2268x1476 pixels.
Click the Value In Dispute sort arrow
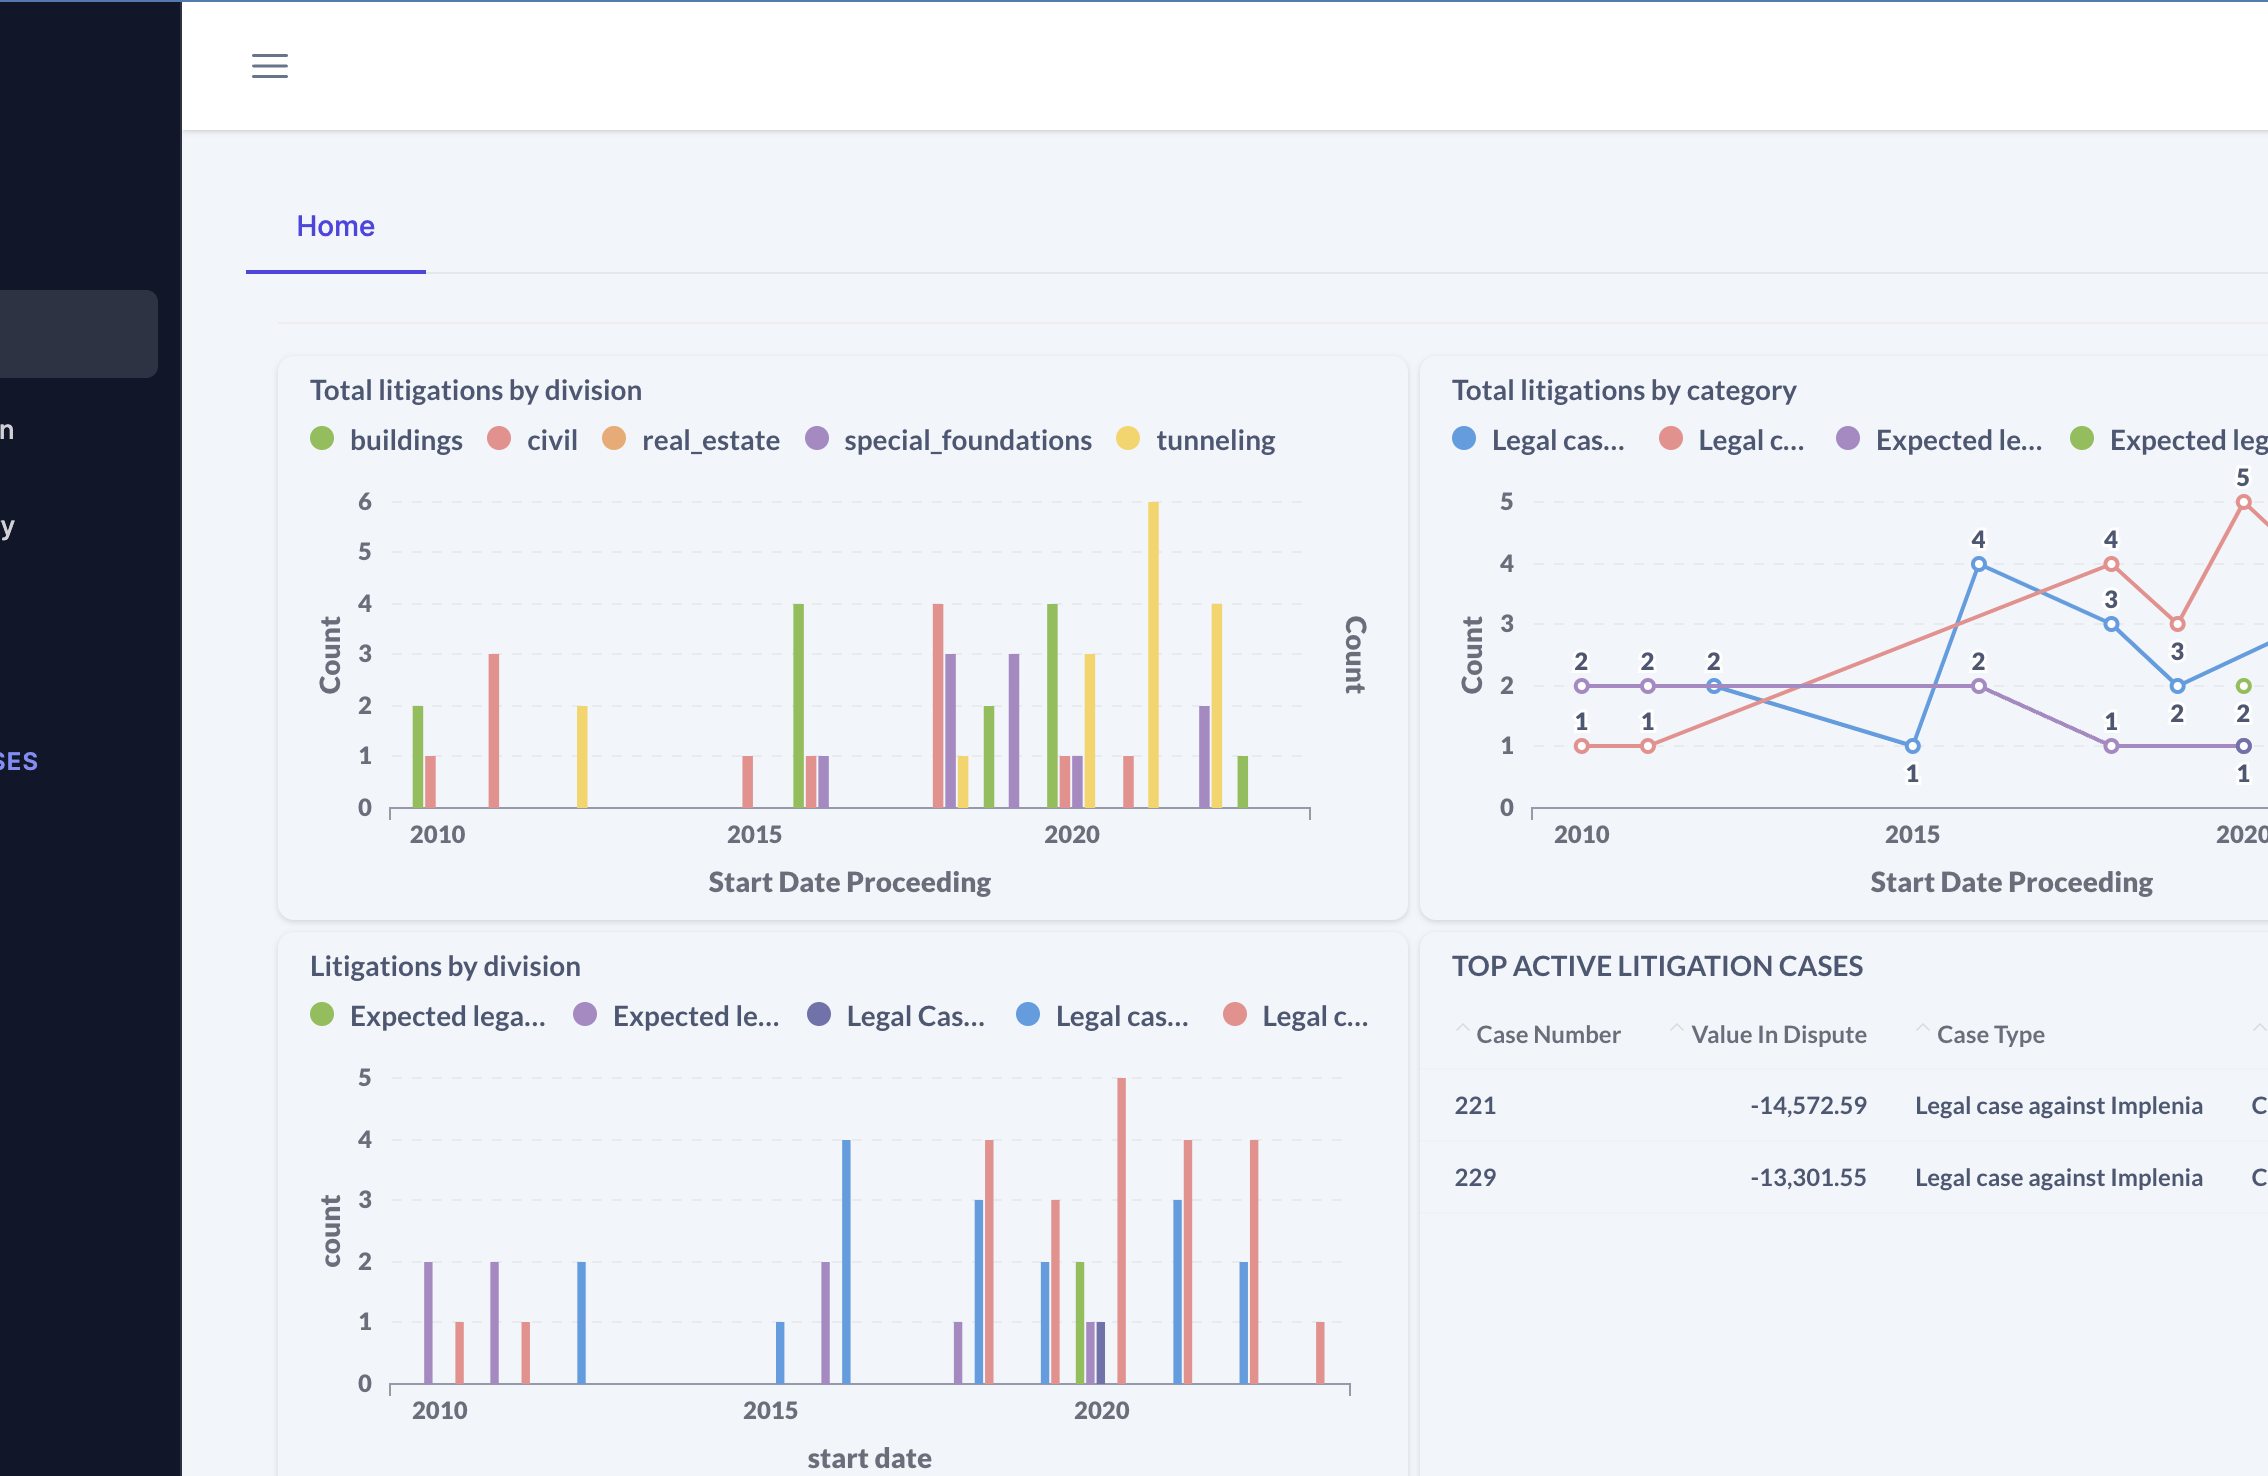pyautogui.click(x=1677, y=1029)
